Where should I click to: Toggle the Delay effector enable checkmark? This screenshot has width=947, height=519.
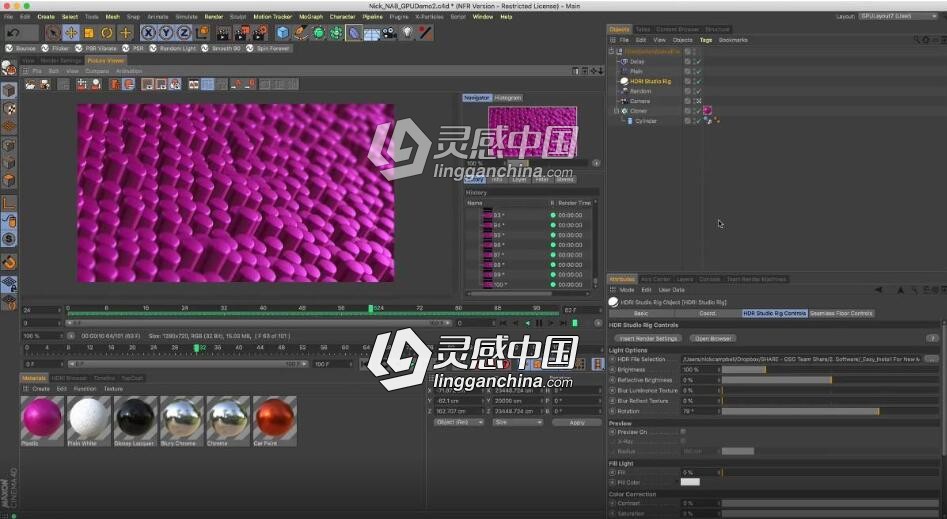click(x=698, y=62)
